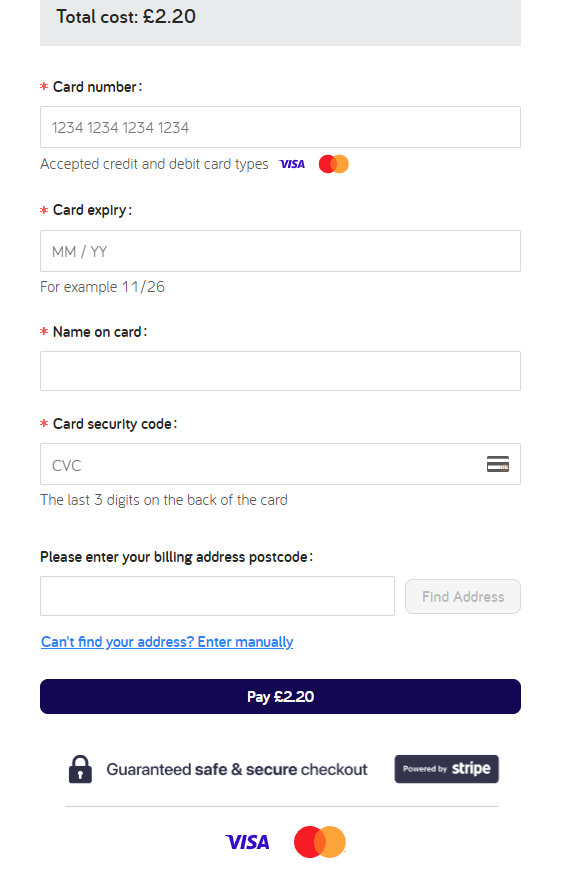Focus the Name on card field
Screen dimensions: 561x880
point(280,371)
